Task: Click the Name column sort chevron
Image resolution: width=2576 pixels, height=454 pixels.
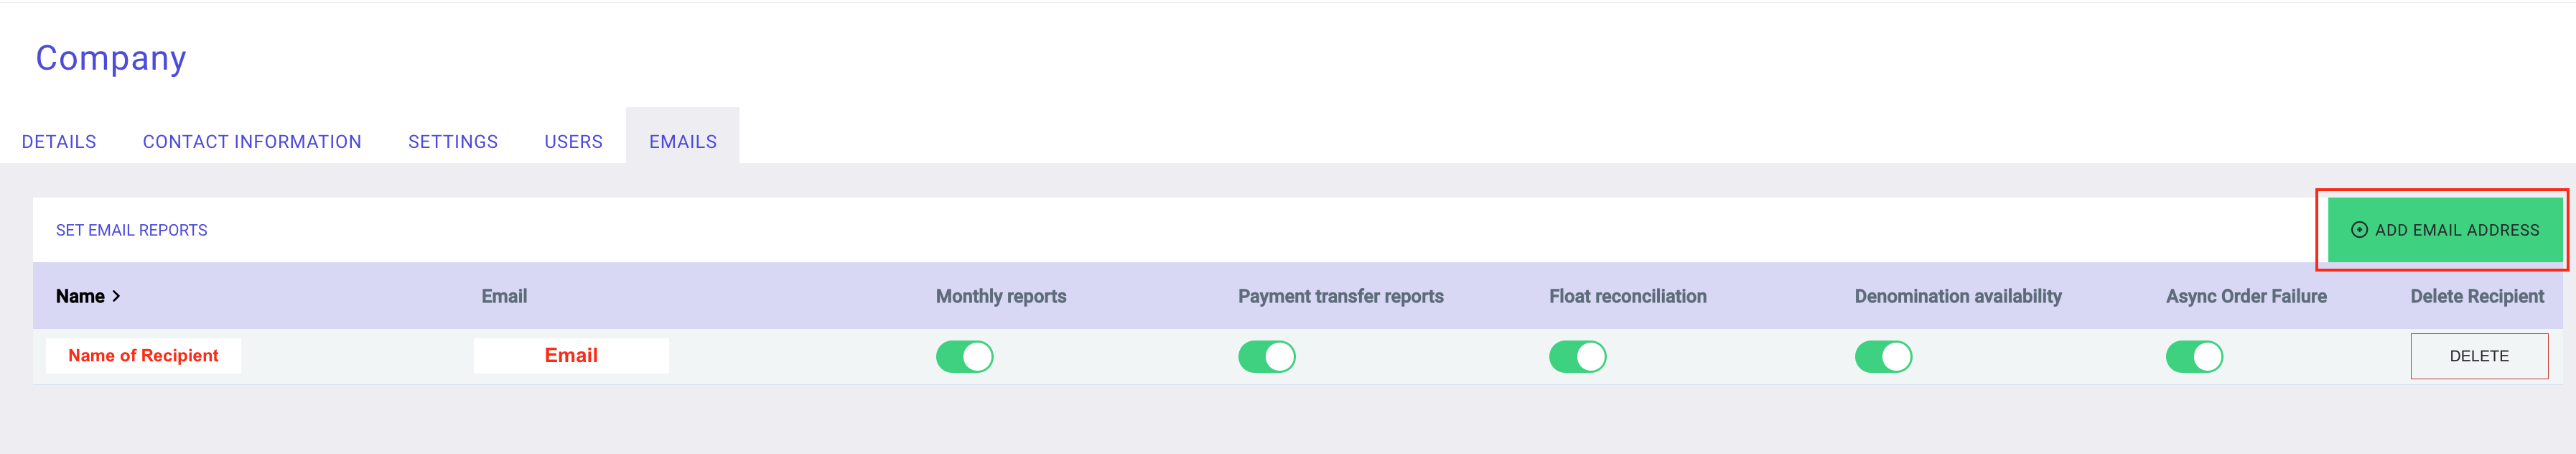Action: point(116,296)
